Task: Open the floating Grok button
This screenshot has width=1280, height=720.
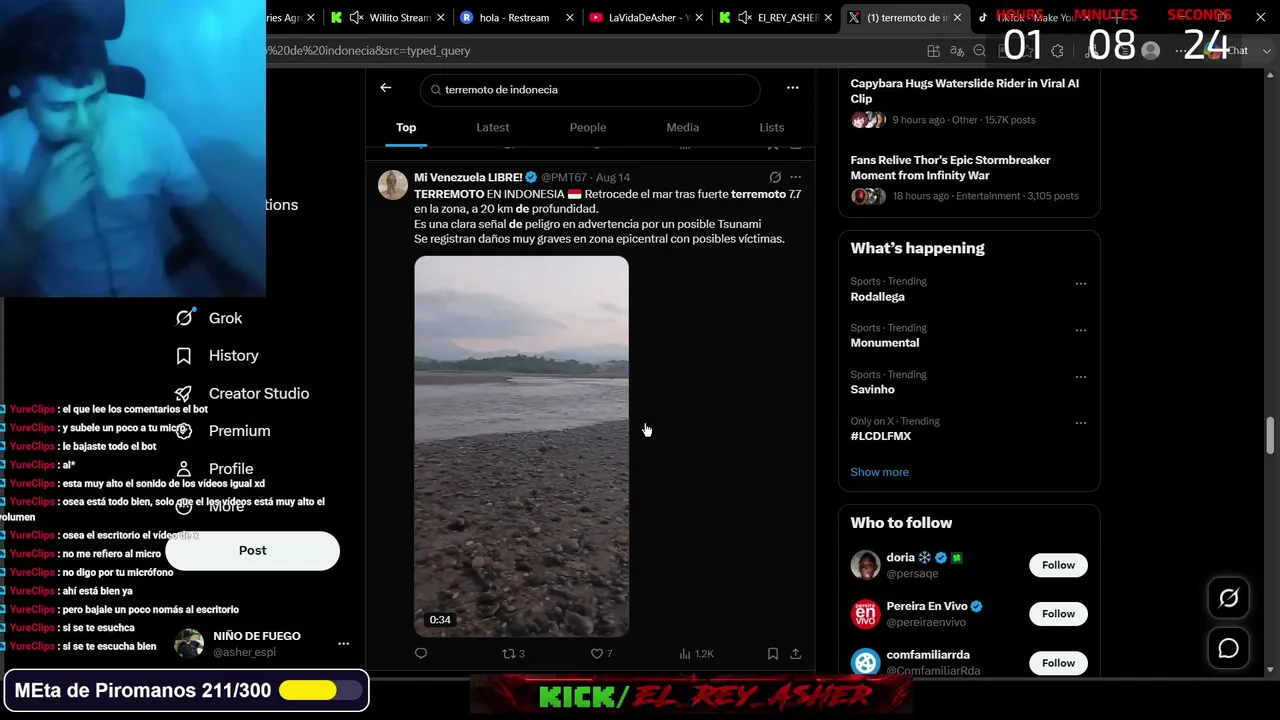Action: (1229, 598)
